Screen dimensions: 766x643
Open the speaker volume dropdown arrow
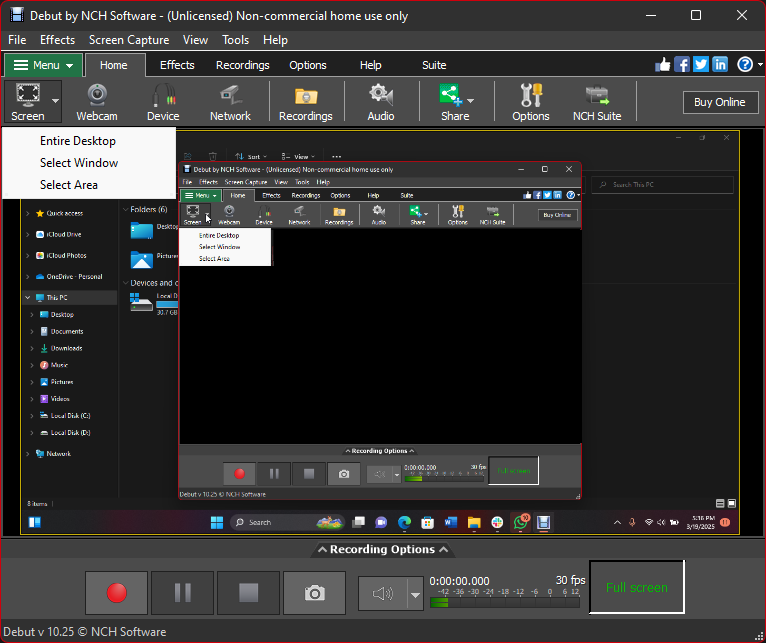click(415, 594)
